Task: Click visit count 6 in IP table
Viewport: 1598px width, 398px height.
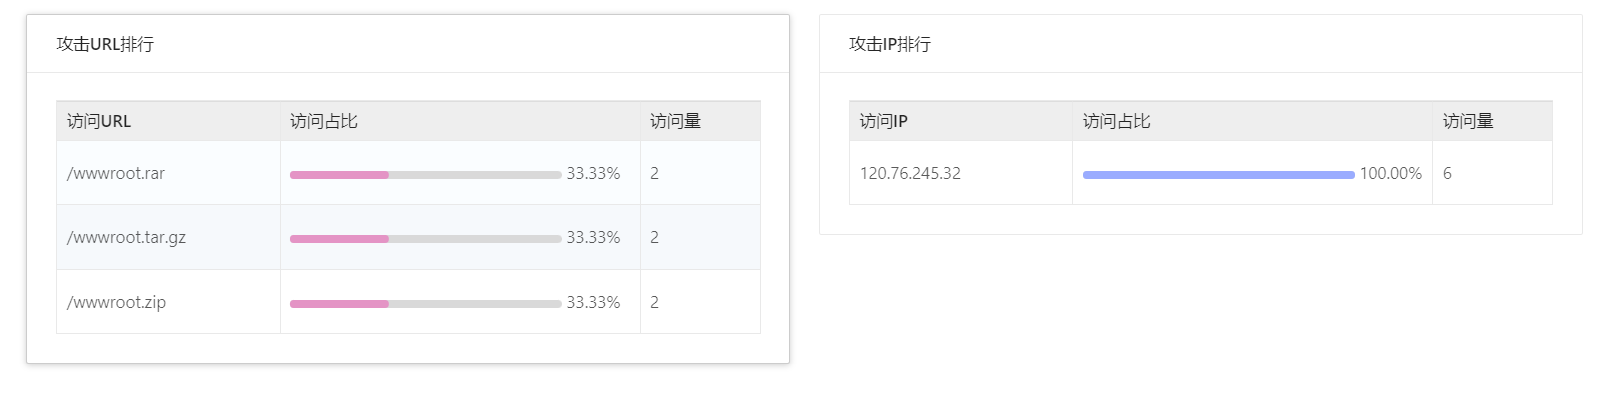Action: coord(1447,173)
